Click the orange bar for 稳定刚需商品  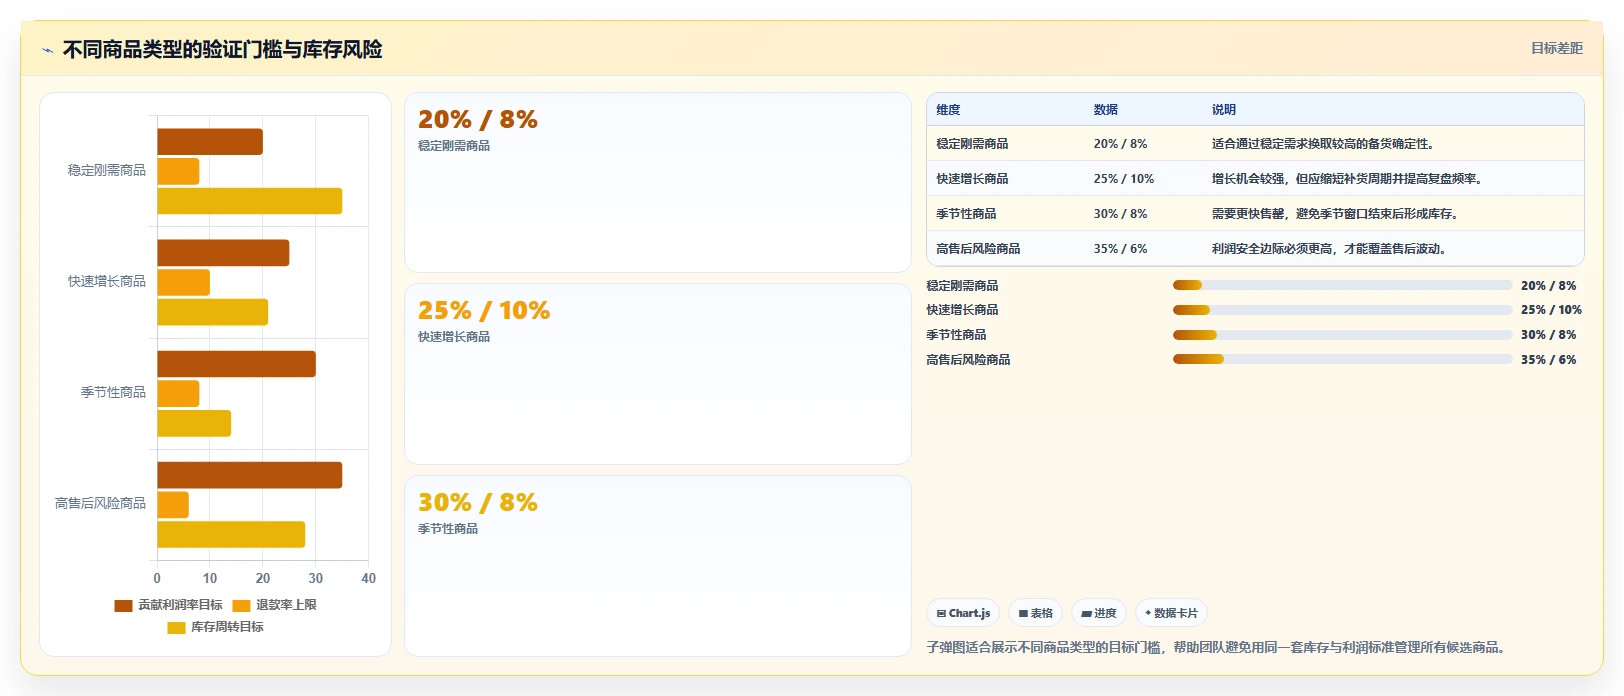click(x=178, y=172)
